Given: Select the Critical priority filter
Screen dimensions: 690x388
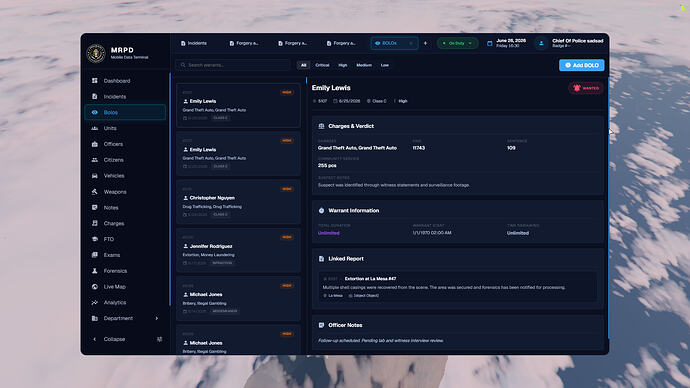Looking at the screenshot, I should 322,65.
